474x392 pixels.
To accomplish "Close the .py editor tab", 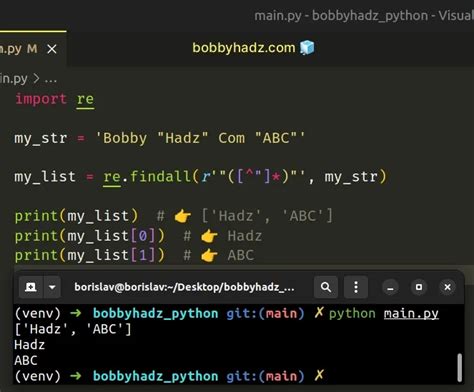I will pos(52,49).
